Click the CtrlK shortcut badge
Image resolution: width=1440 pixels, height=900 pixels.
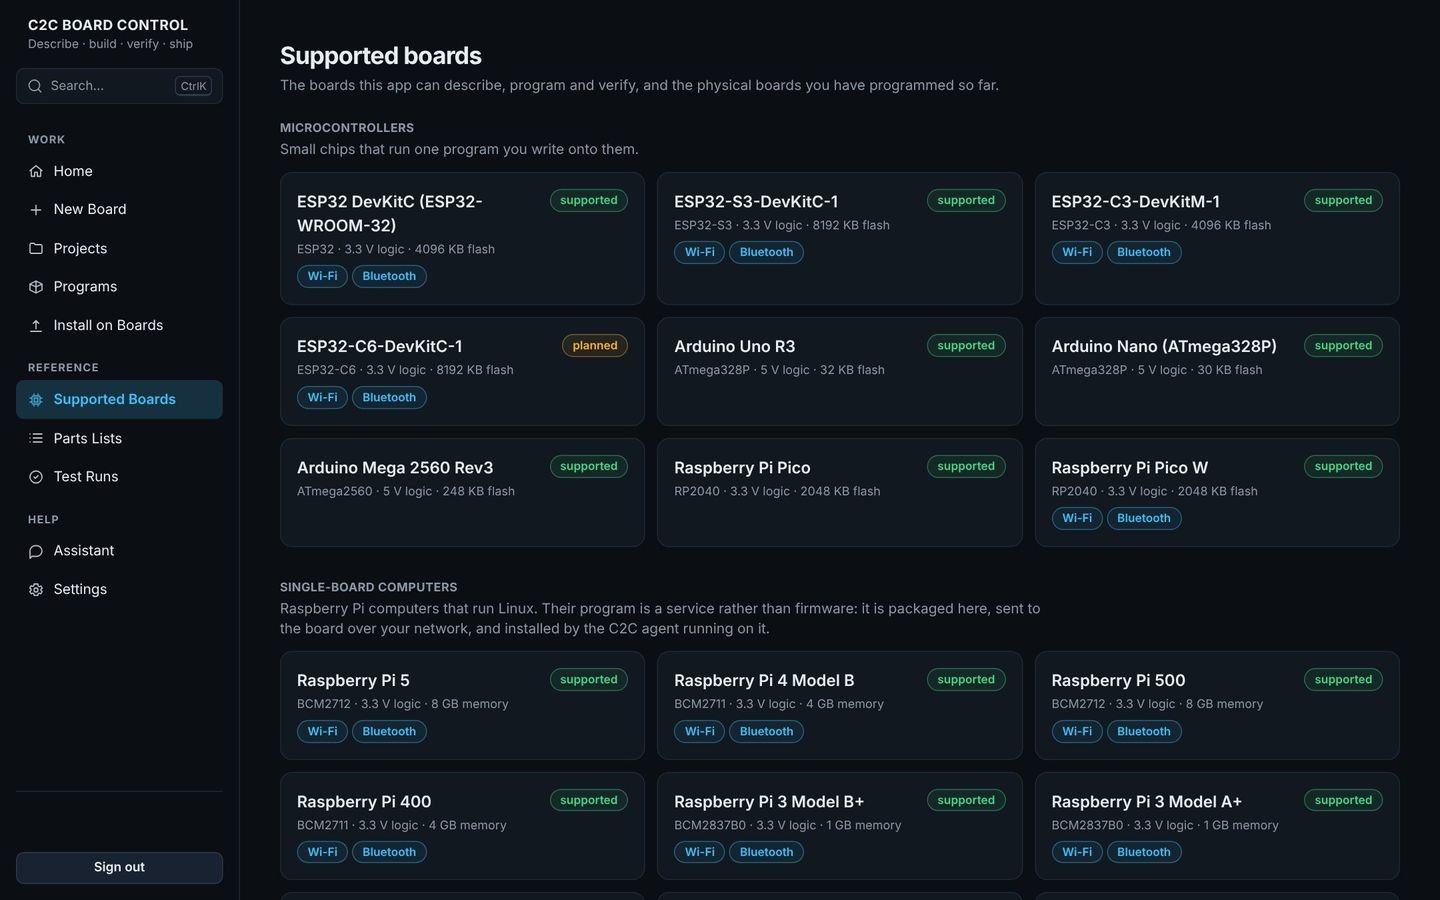193,86
